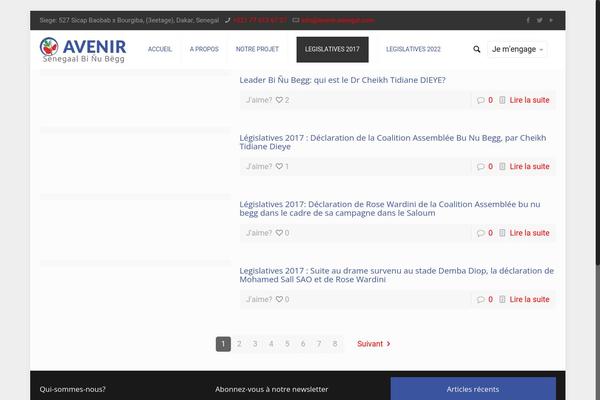Open comments icon for Dr Cheikh Tidiane DIEYE article
600x400 pixels.
point(481,100)
